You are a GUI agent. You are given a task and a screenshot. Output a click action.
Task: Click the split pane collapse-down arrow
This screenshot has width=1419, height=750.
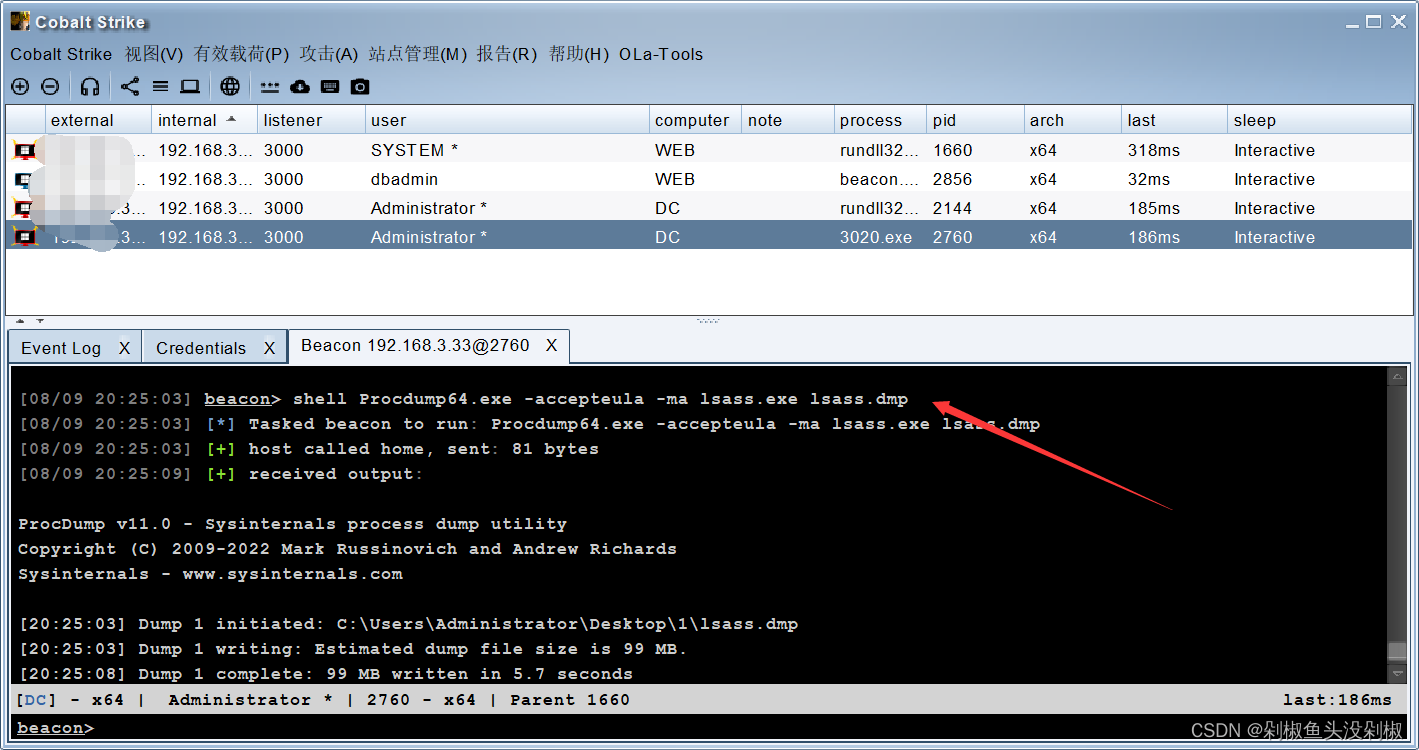40,321
